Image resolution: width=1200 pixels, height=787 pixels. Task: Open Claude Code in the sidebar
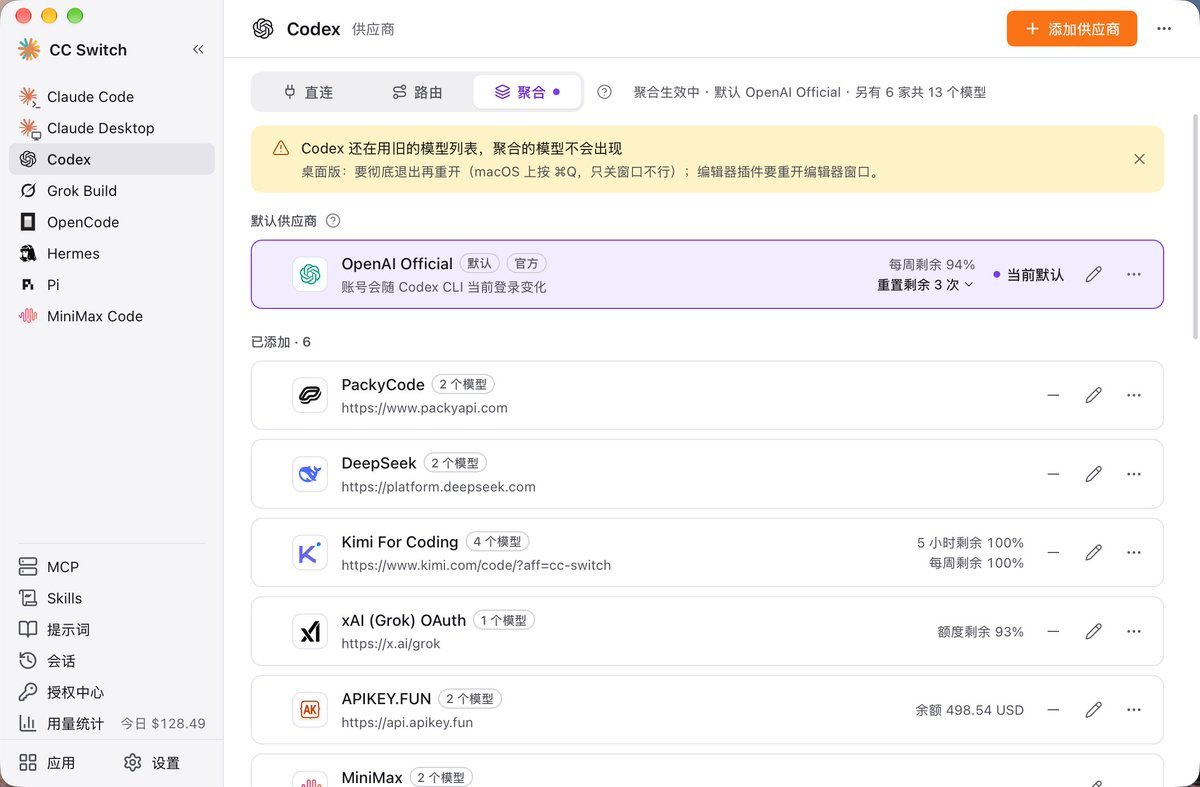112,97
